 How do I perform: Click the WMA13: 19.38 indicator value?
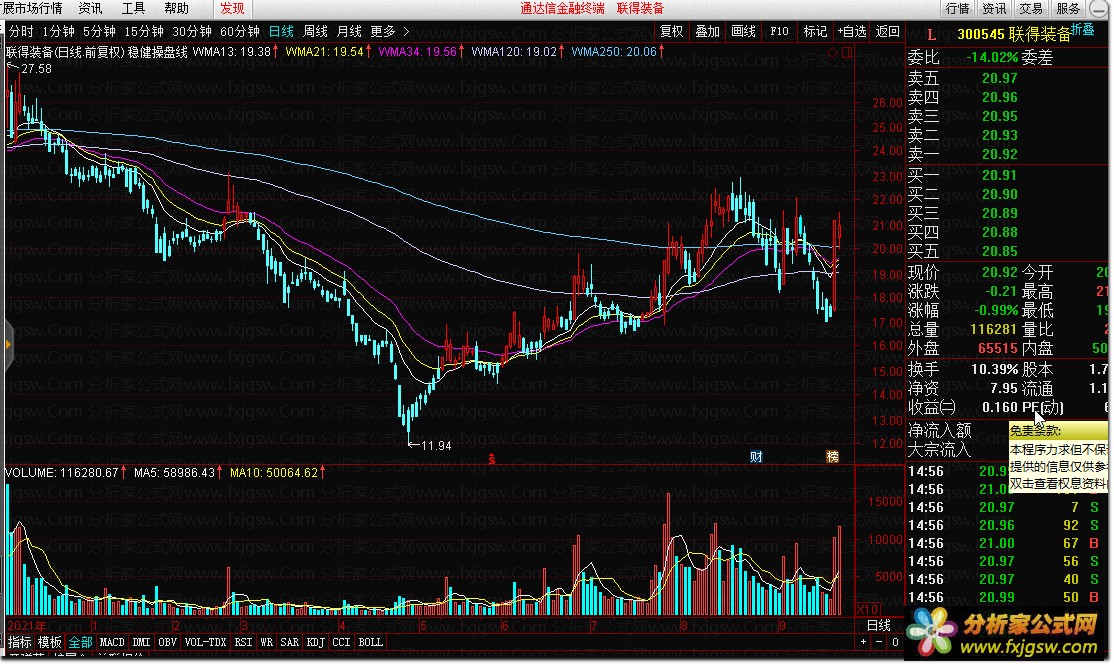232,52
